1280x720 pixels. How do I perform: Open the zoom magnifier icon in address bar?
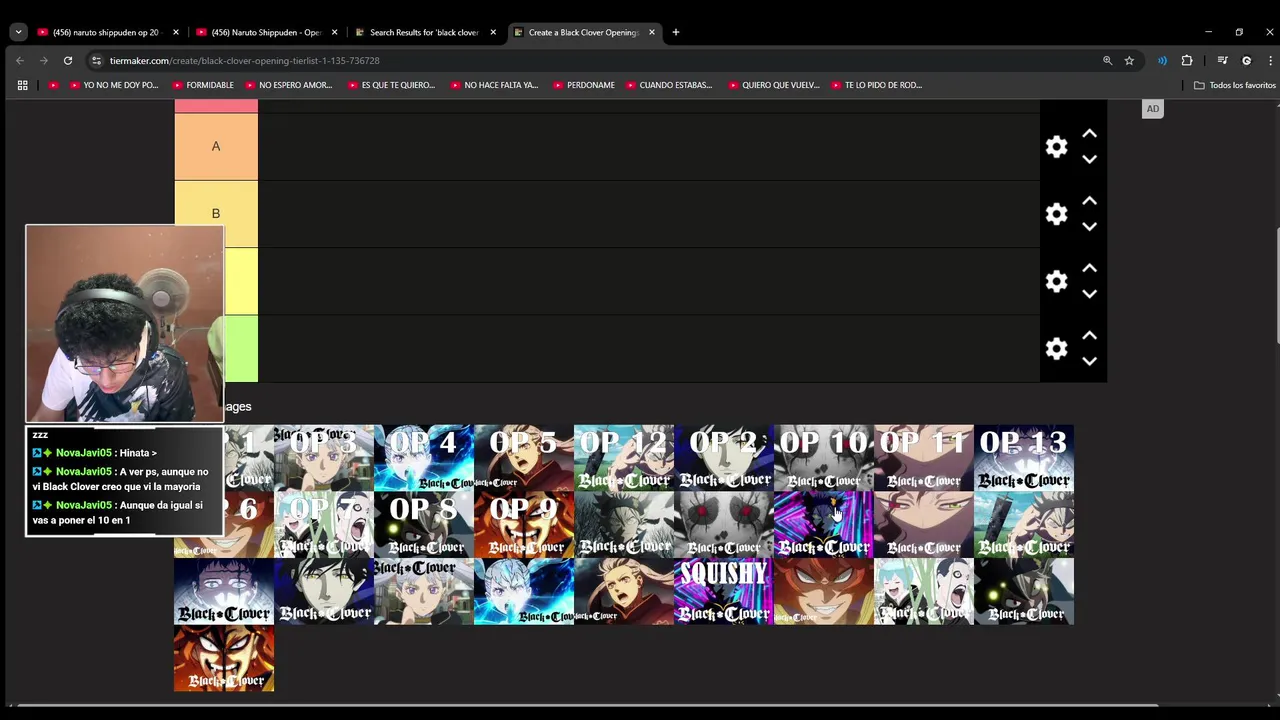1107,60
